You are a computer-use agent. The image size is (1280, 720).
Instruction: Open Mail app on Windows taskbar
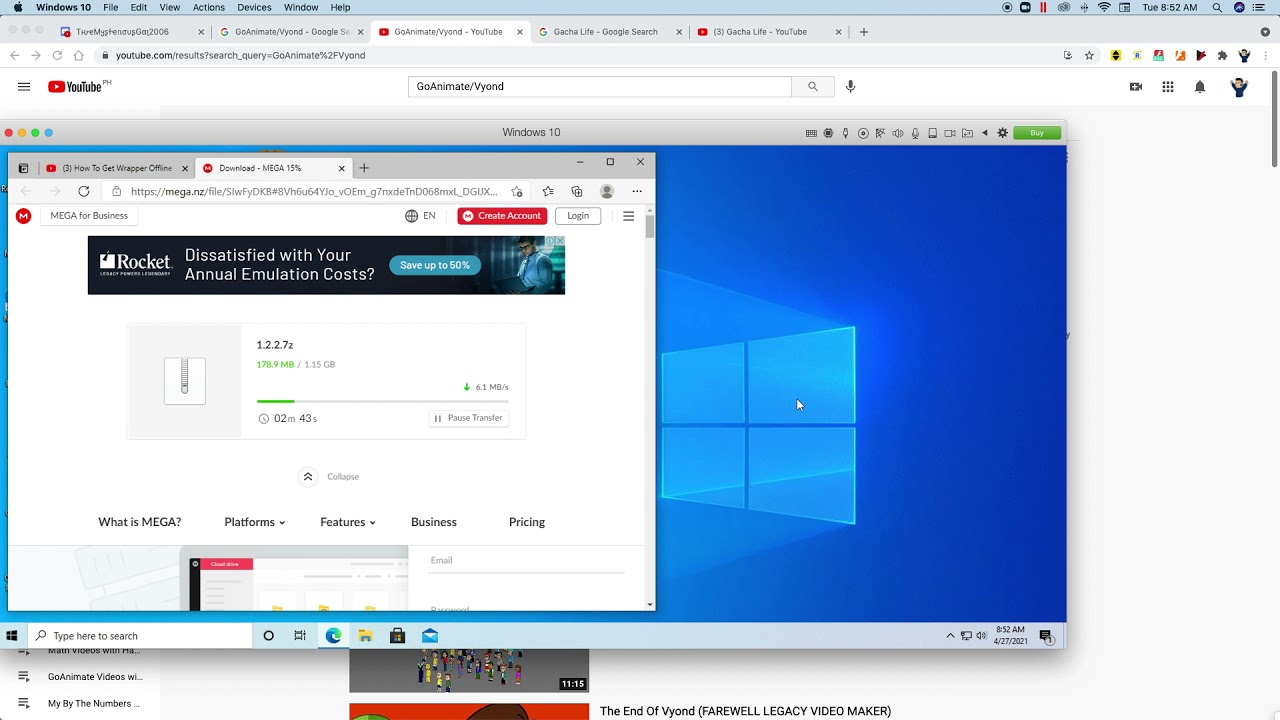click(430, 636)
